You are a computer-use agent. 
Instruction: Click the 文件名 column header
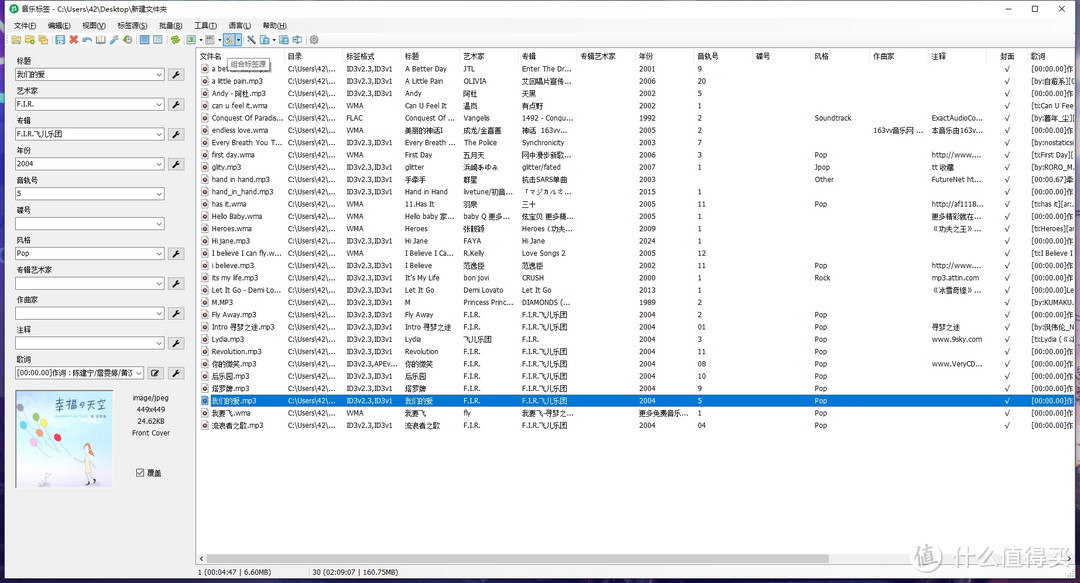211,57
